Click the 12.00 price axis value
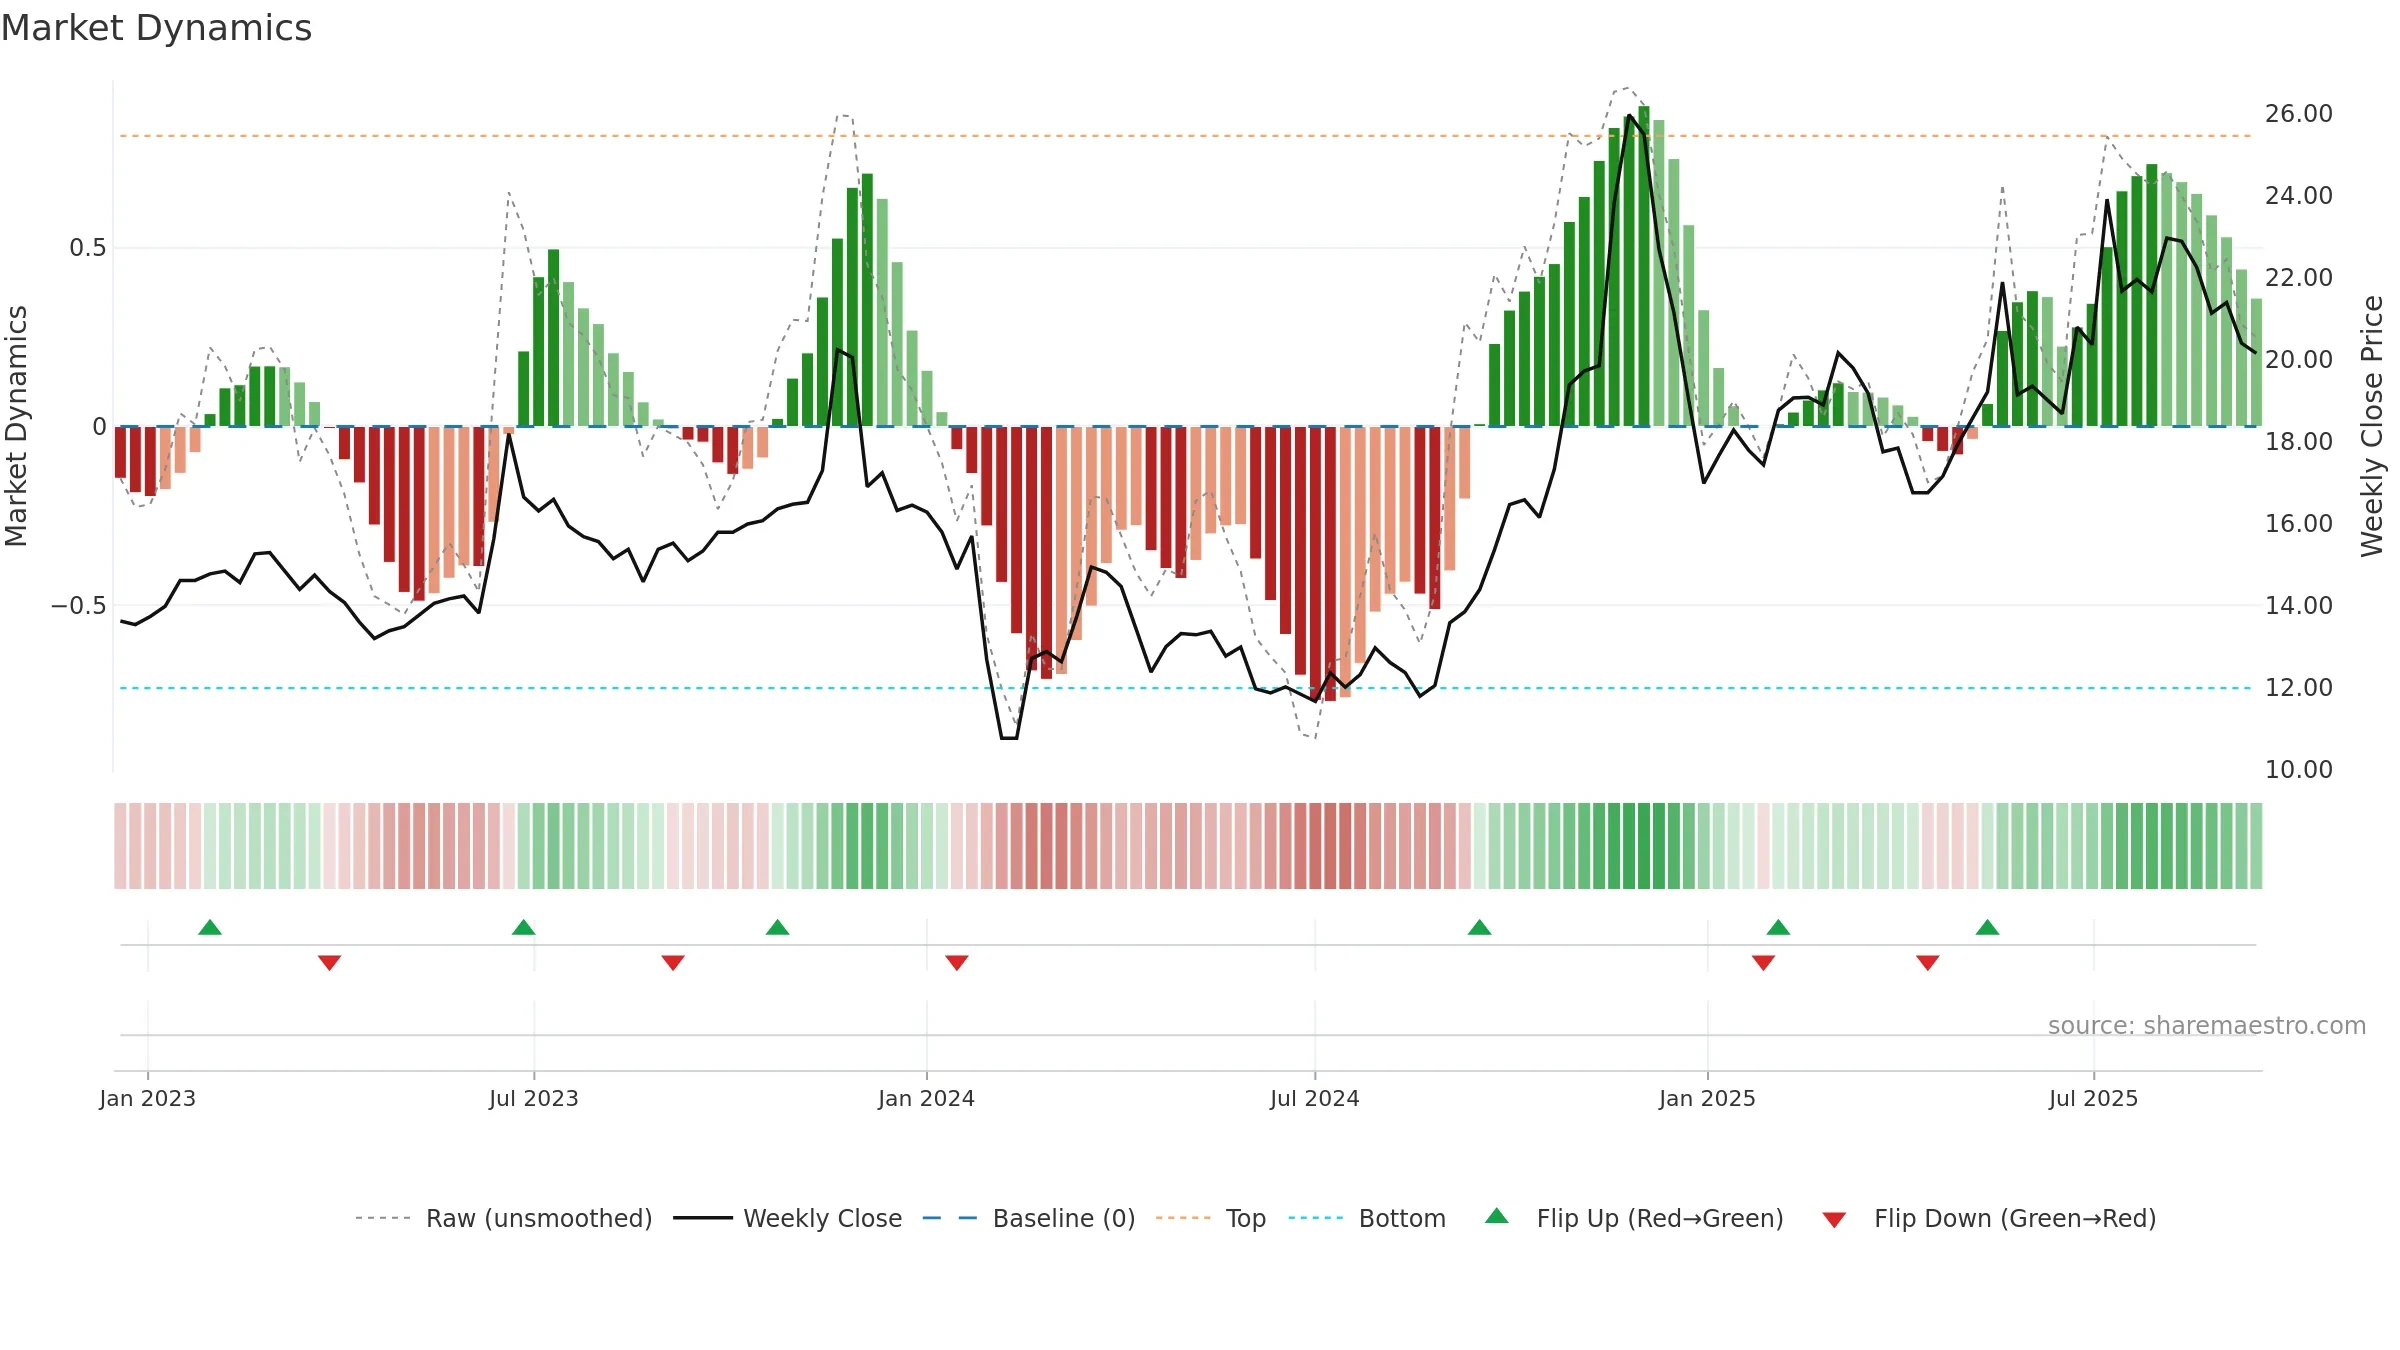Viewport: 2400px width, 1350px height. click(2299, 688)
